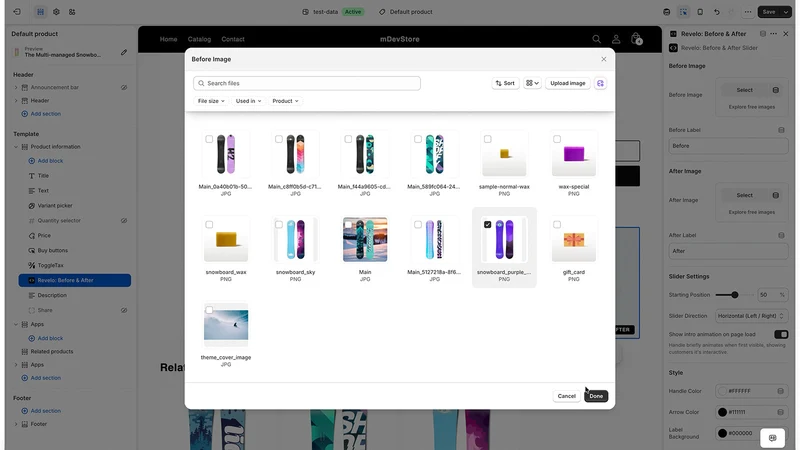Open the store search magnifier icon

(x=596, y=39)
